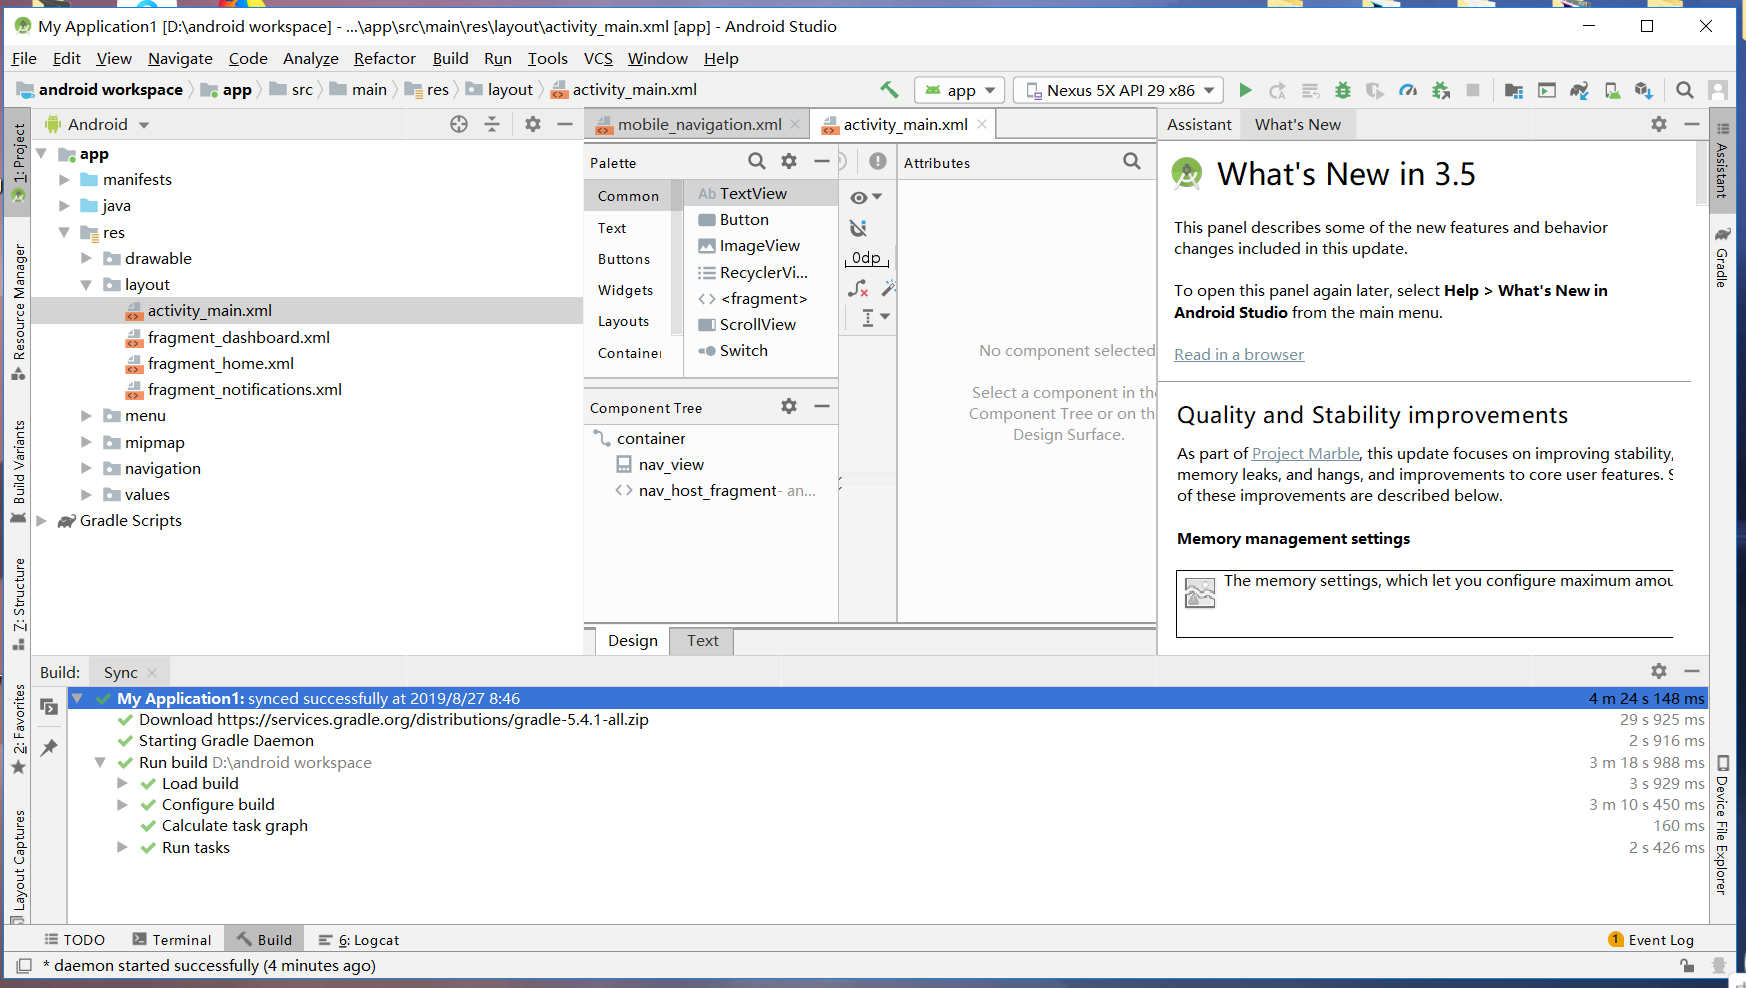The width and height of the screenshot is (1746, 988).
Task: Click the warnings exclamation icon in design toolbar
Action: tap(878, 161)
